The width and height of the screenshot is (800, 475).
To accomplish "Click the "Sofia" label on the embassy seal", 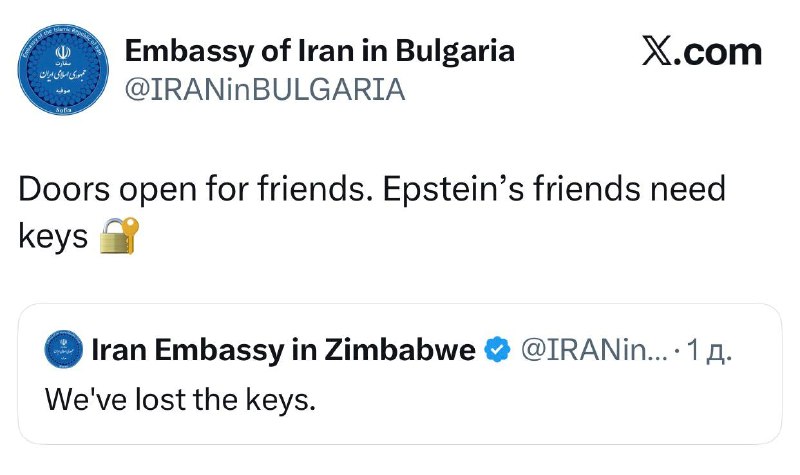I will (62, 115).
